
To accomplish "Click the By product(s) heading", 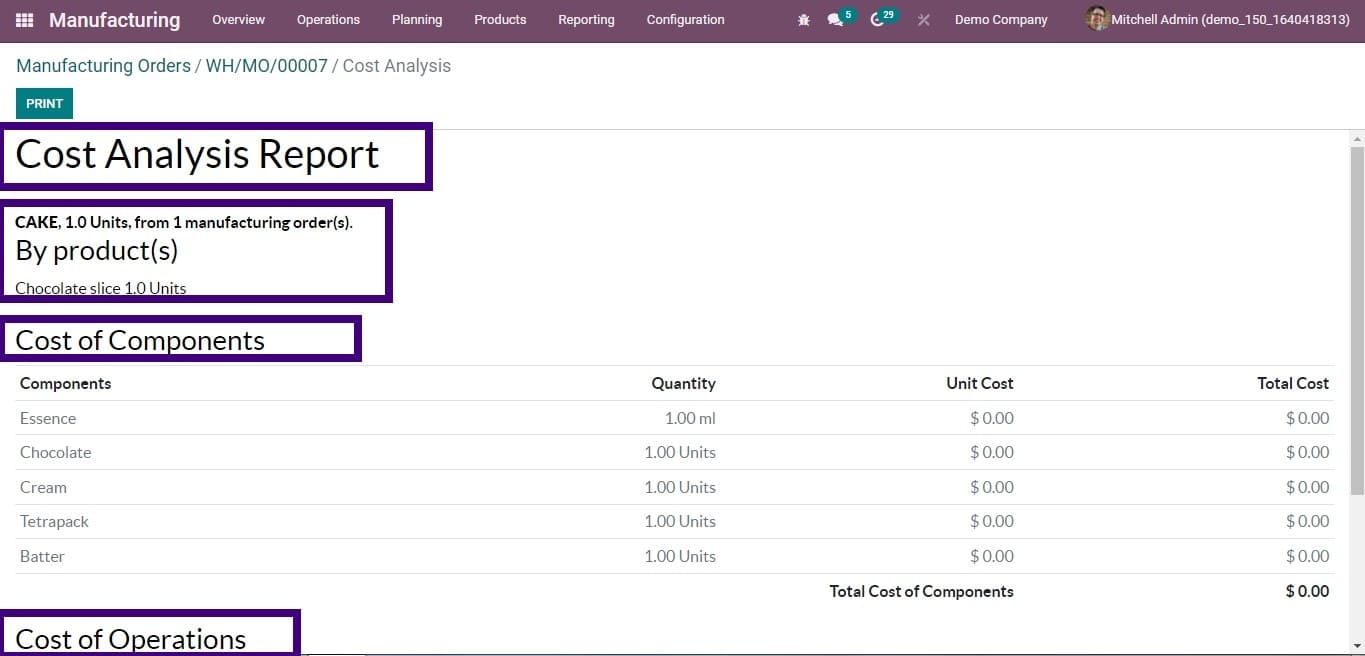I will pos(97,250).
